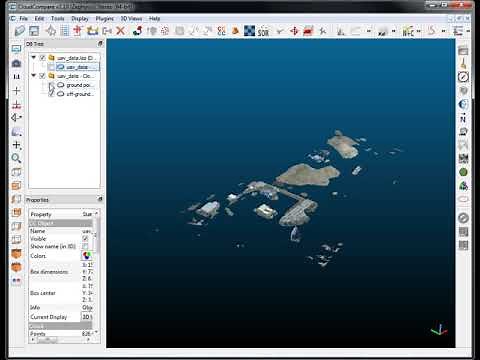Toggle checkbox of off-ground points cloud
The height and width of the screenshot is (360, 480).
pyautogui.click(x=51, y=94)
